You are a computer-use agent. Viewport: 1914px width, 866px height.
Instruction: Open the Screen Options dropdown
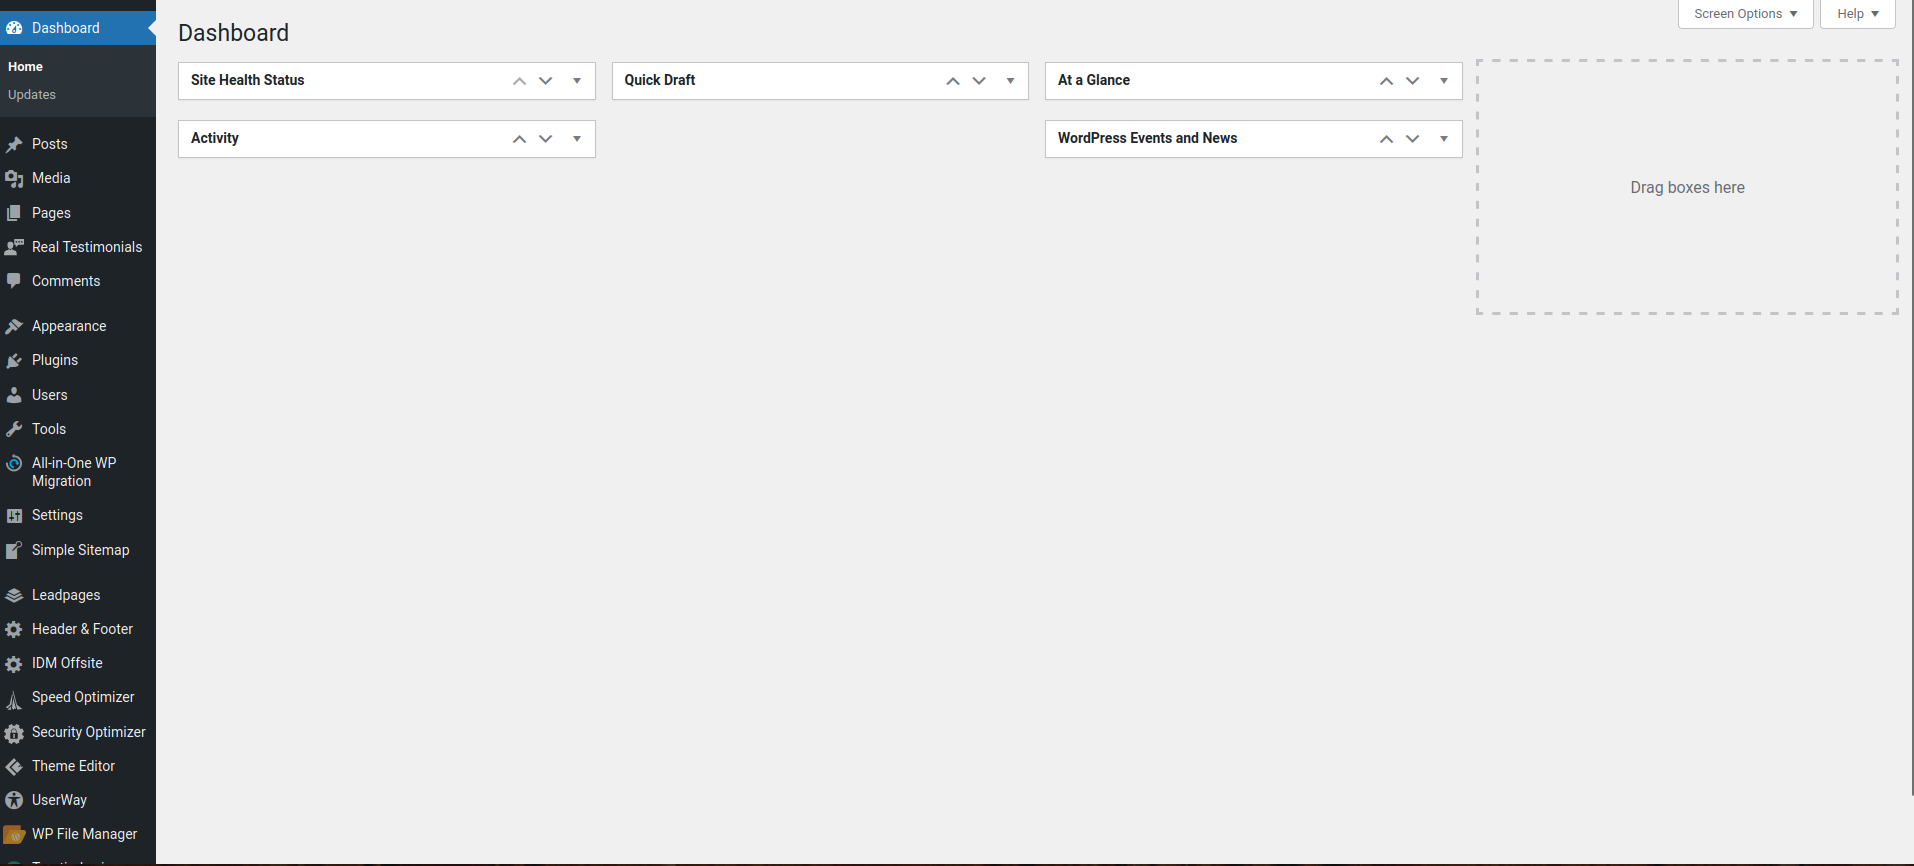pos(1745,14)
